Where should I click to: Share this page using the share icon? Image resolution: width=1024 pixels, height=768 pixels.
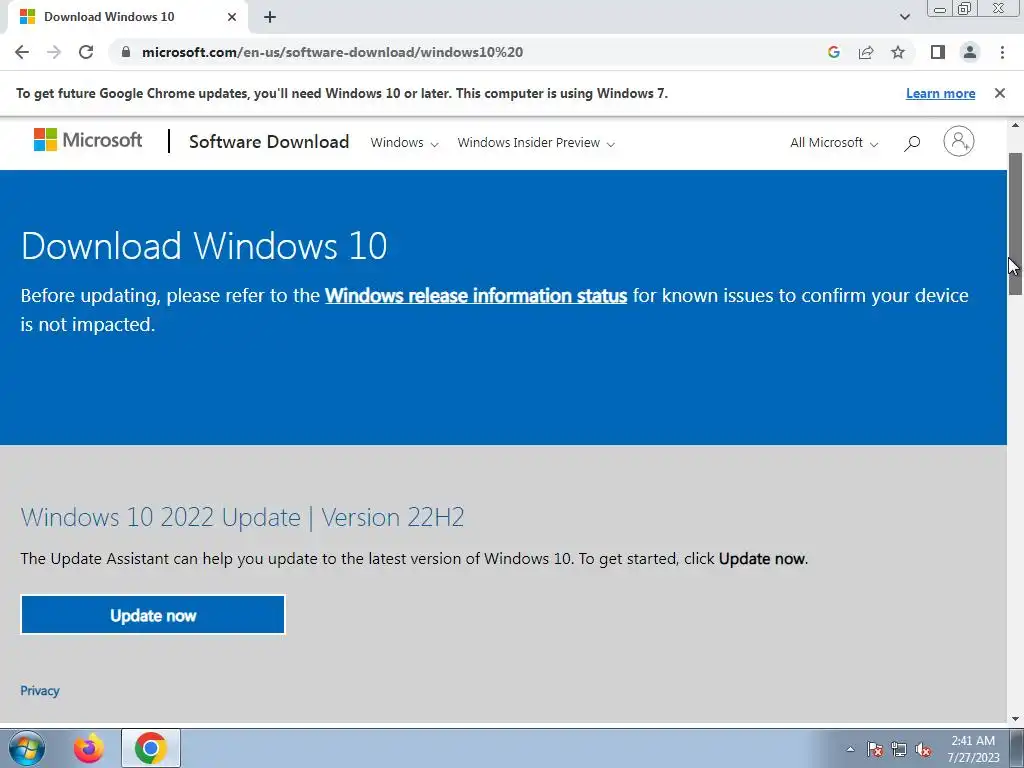[x=866, y=52]
